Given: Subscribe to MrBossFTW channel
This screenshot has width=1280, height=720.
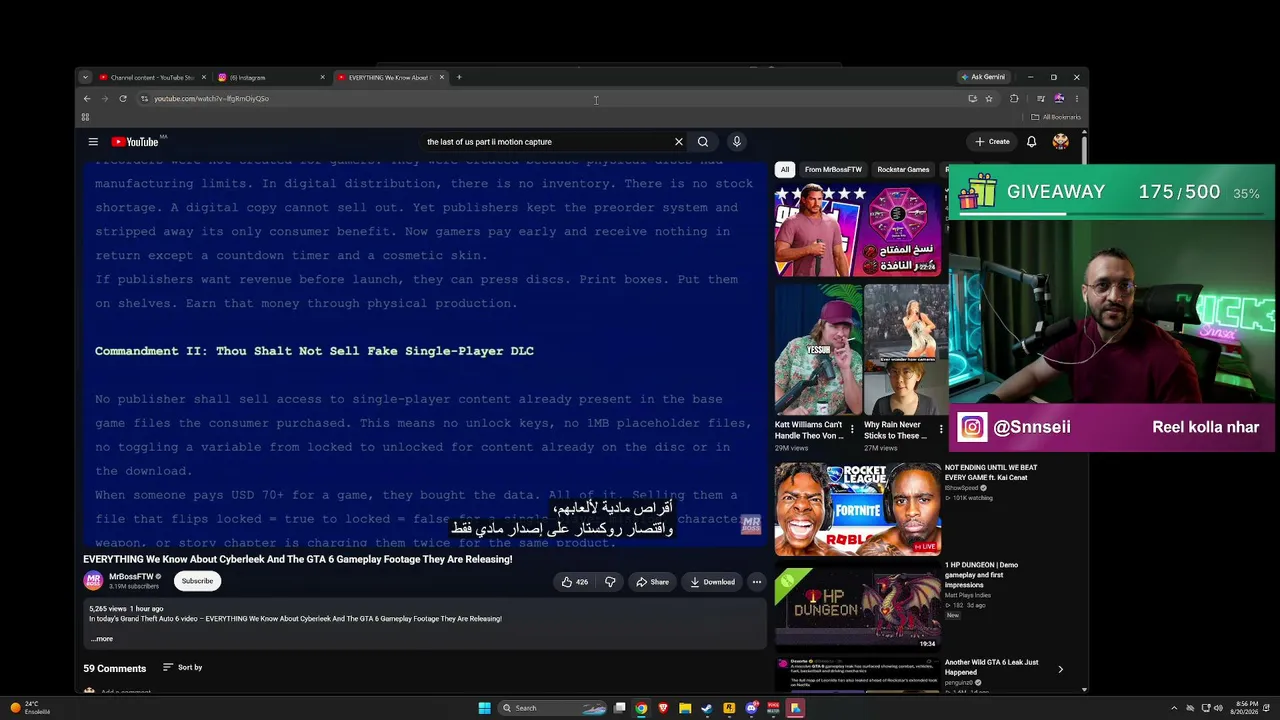Looking at the screenshot, I should click(197, 581).
